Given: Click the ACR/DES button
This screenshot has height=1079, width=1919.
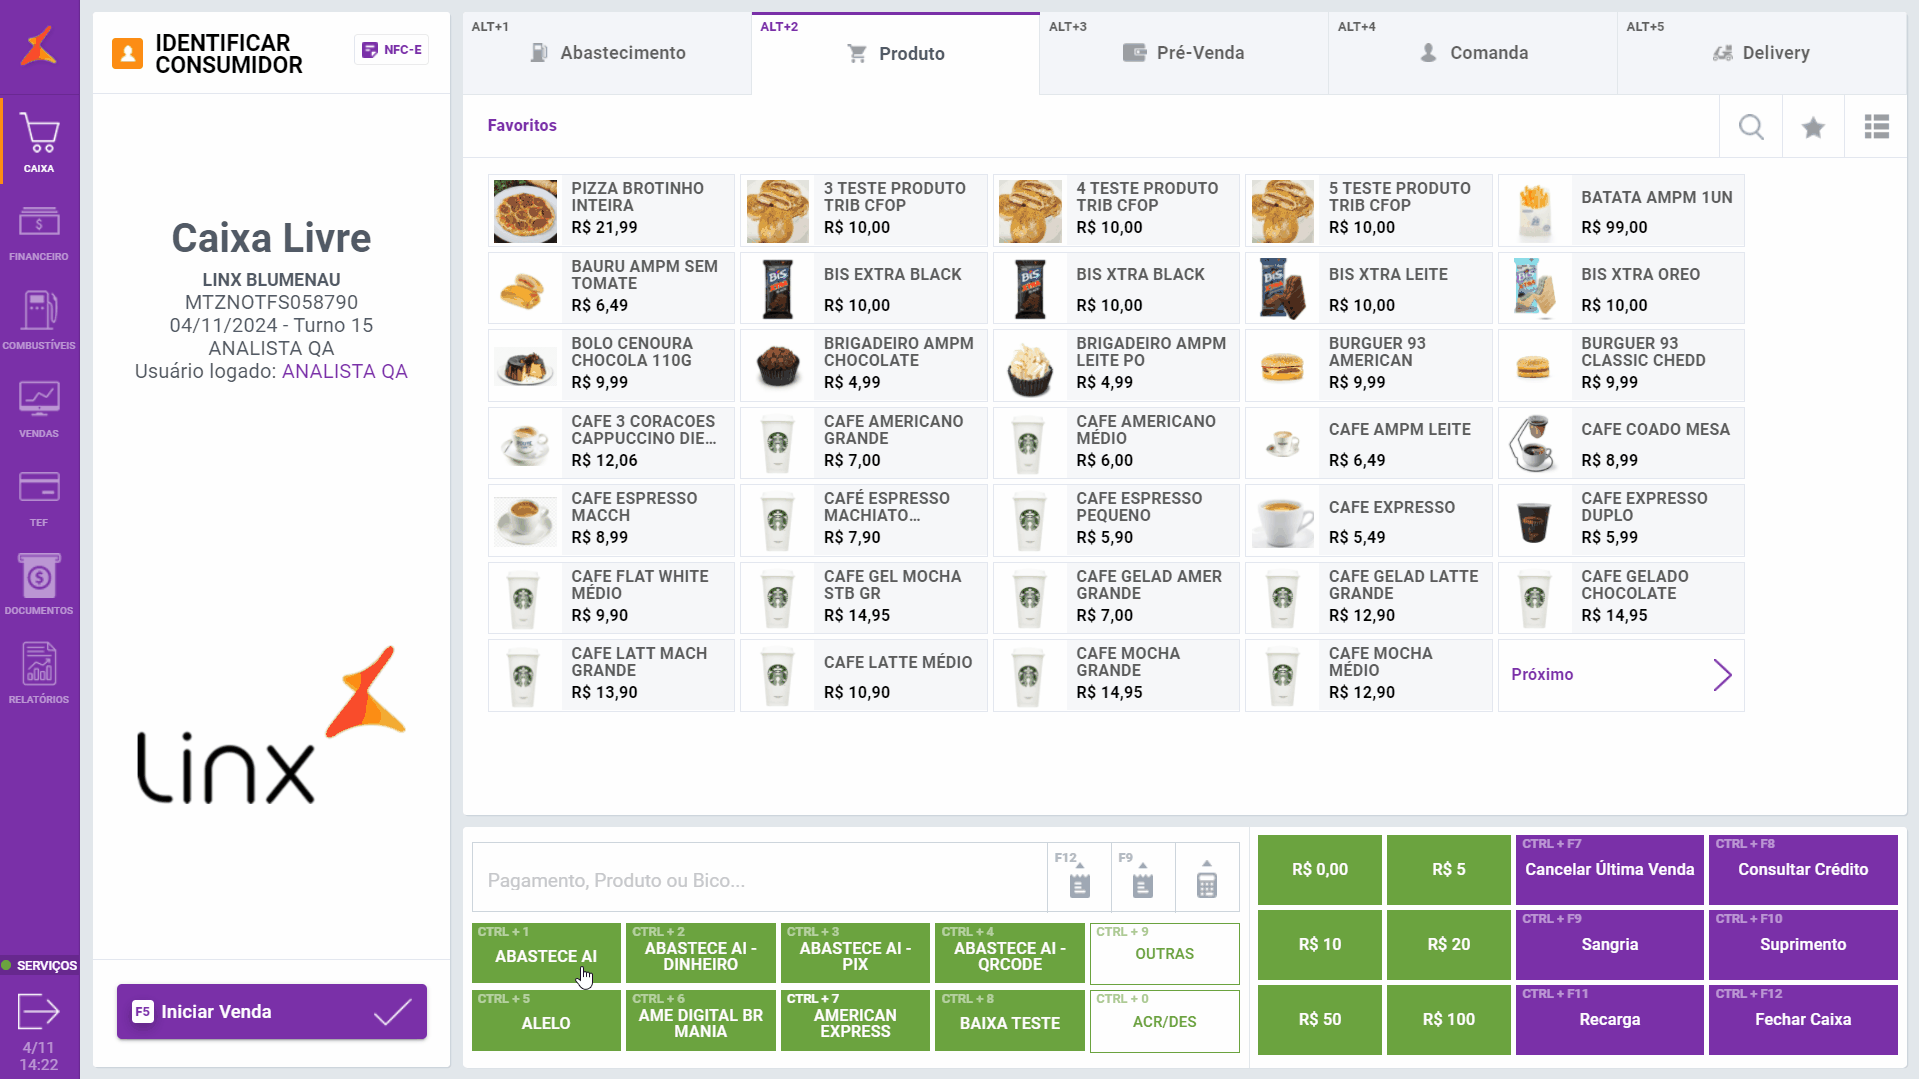Looking at the screenshot, I should [x=1164, y=1021].
